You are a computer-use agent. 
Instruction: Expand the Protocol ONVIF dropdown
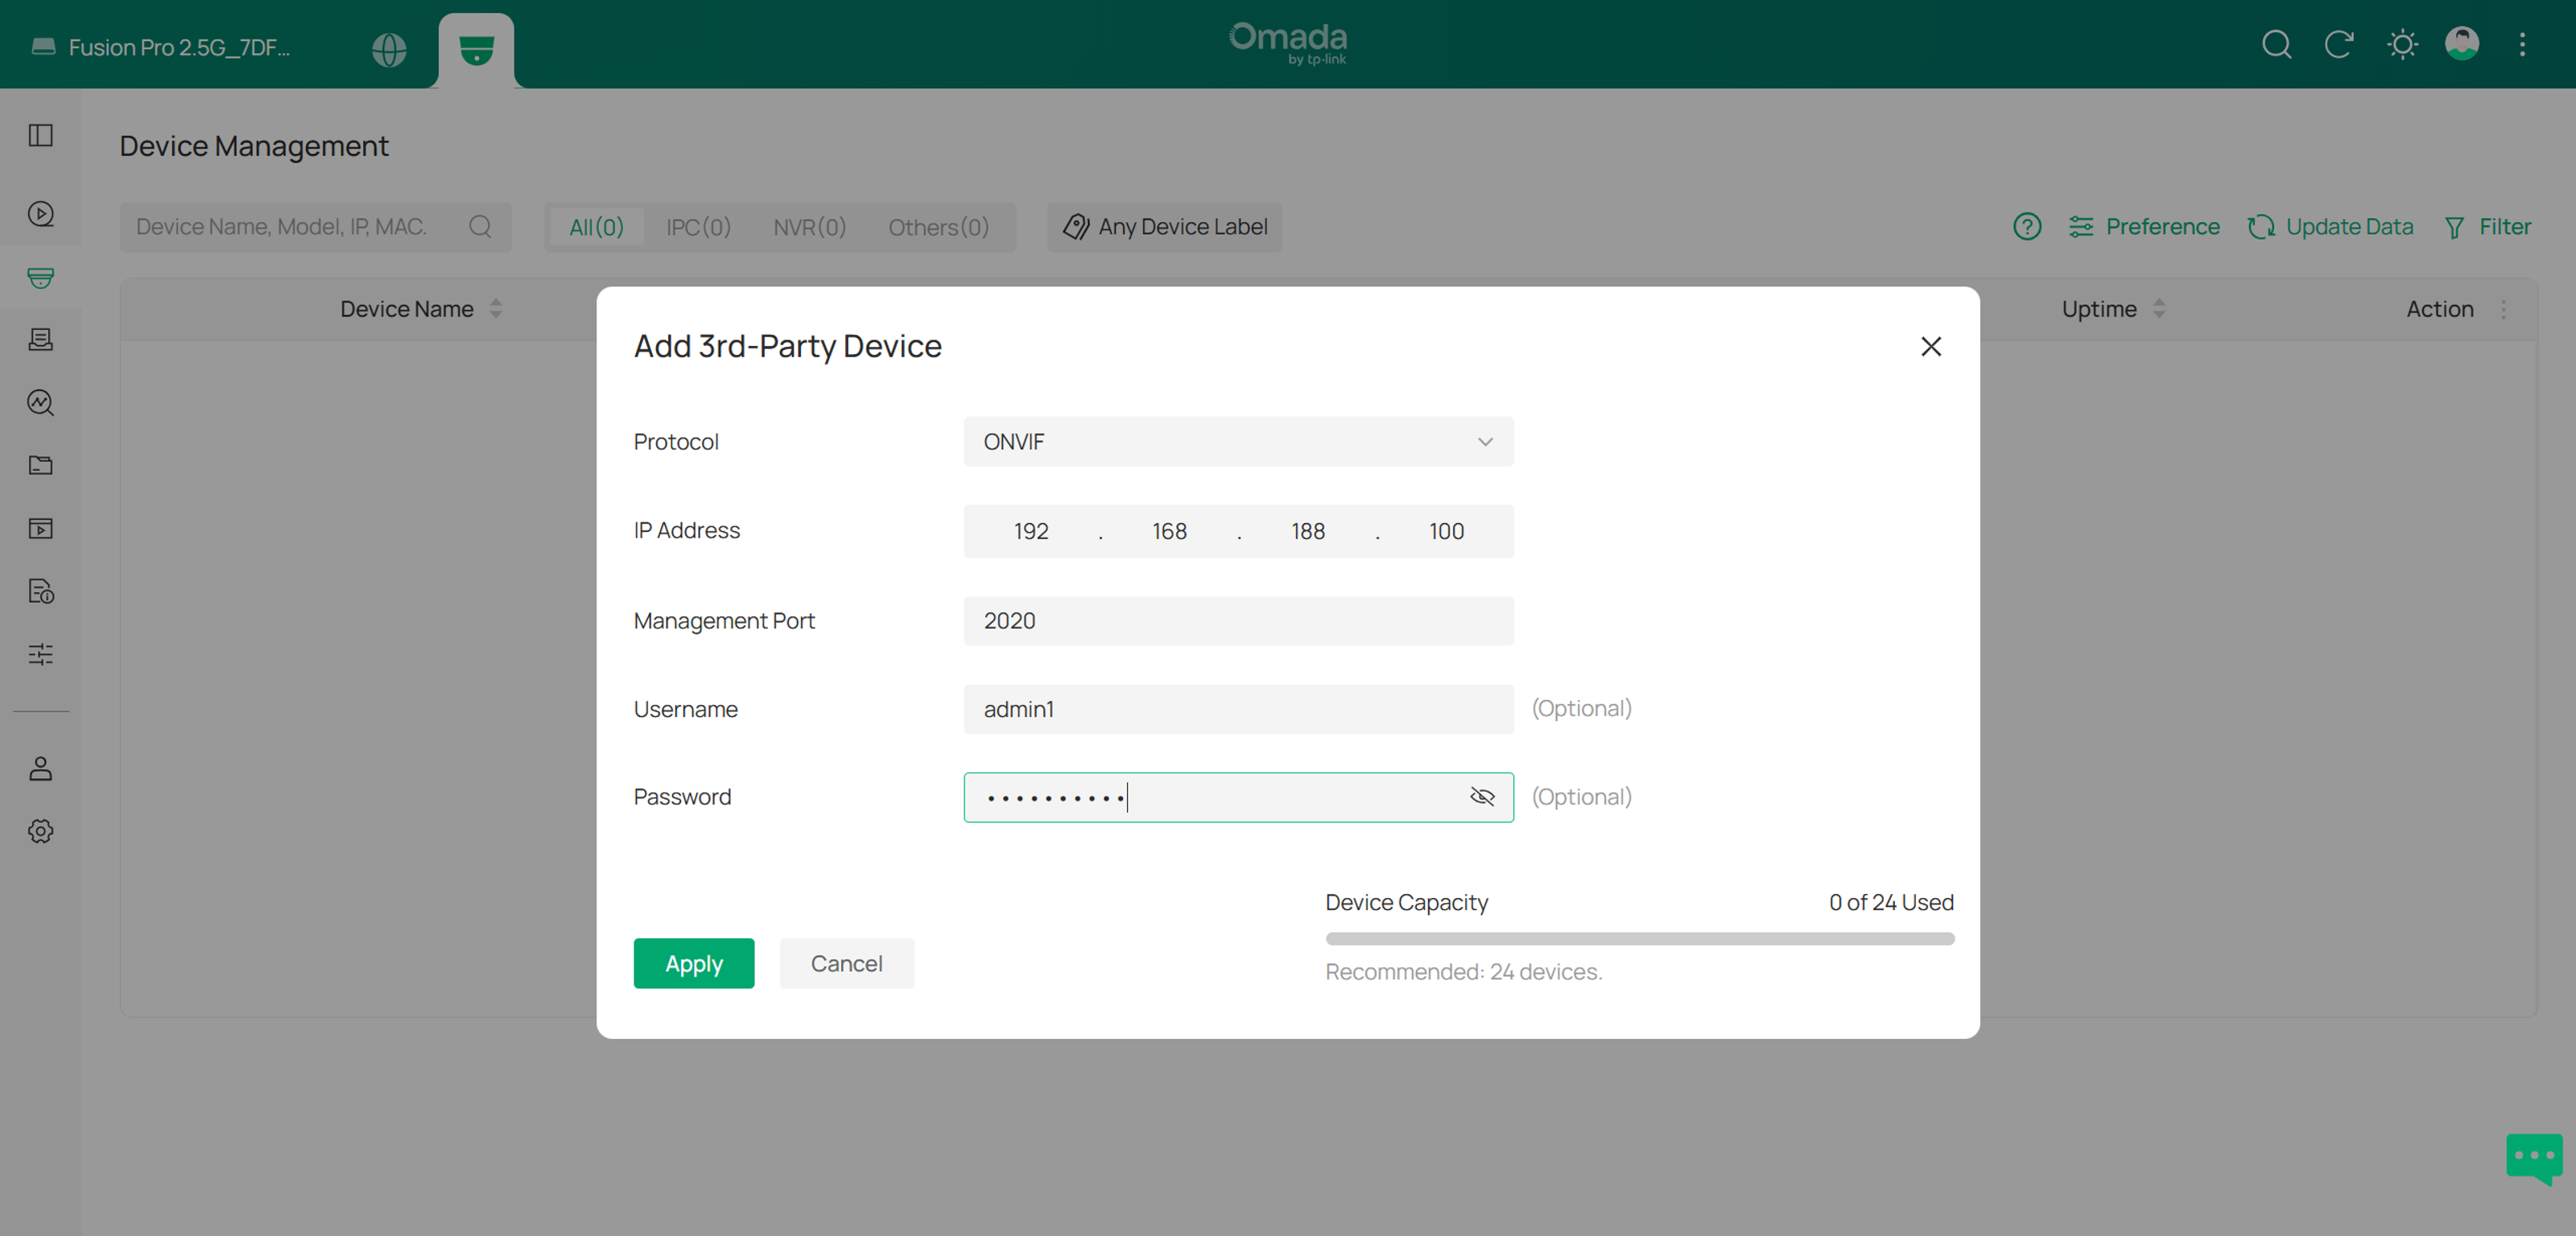pyautogui.click(x=1238, y=441)
